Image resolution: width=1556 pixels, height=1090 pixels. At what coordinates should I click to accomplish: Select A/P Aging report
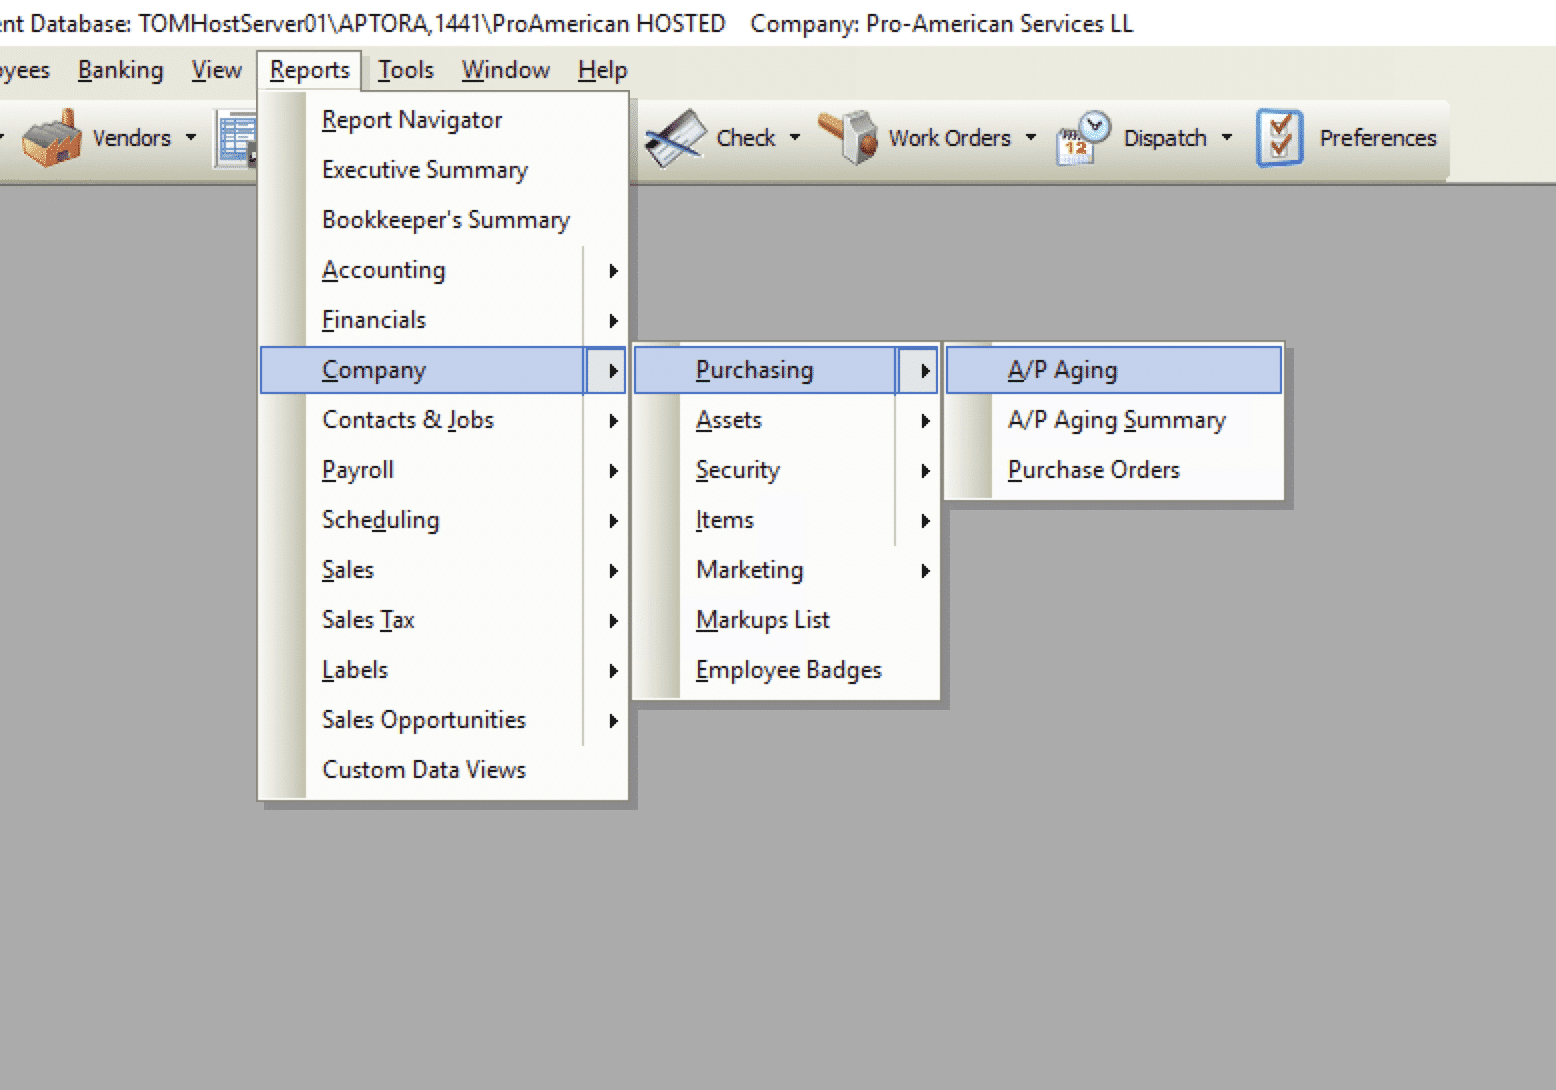pyautogui.click(x=1062, y=370)
